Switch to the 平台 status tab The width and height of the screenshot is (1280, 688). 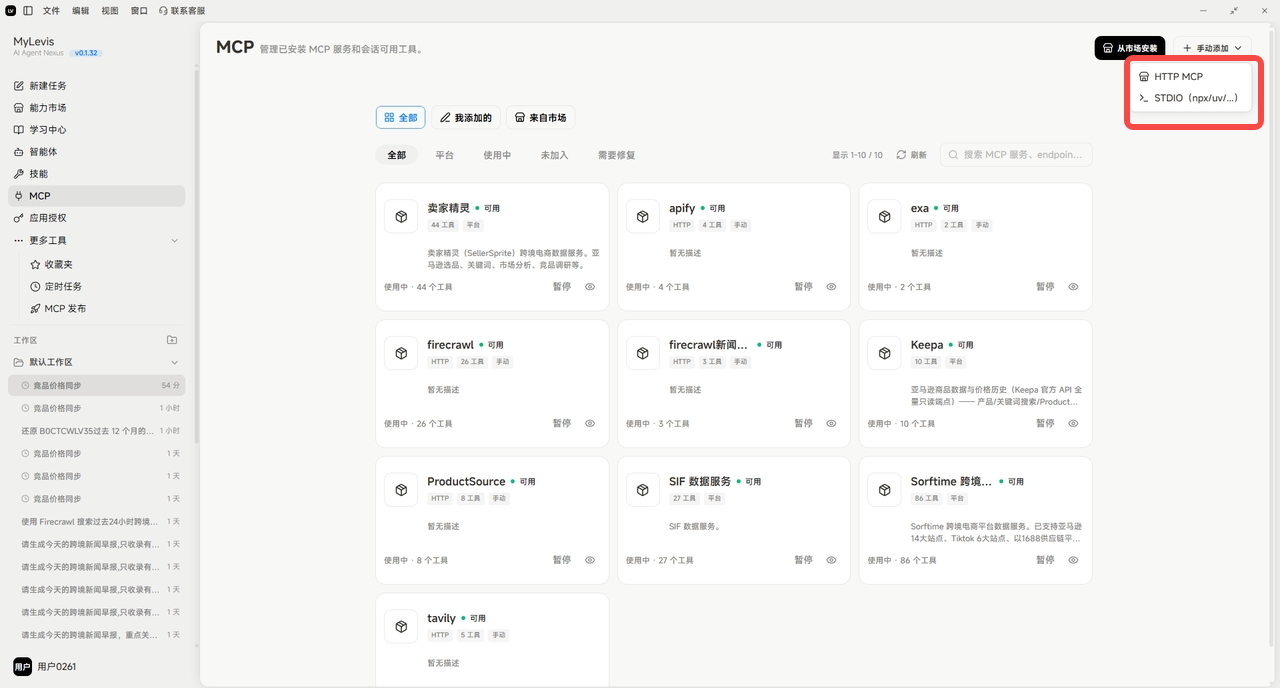click(445, 155)
